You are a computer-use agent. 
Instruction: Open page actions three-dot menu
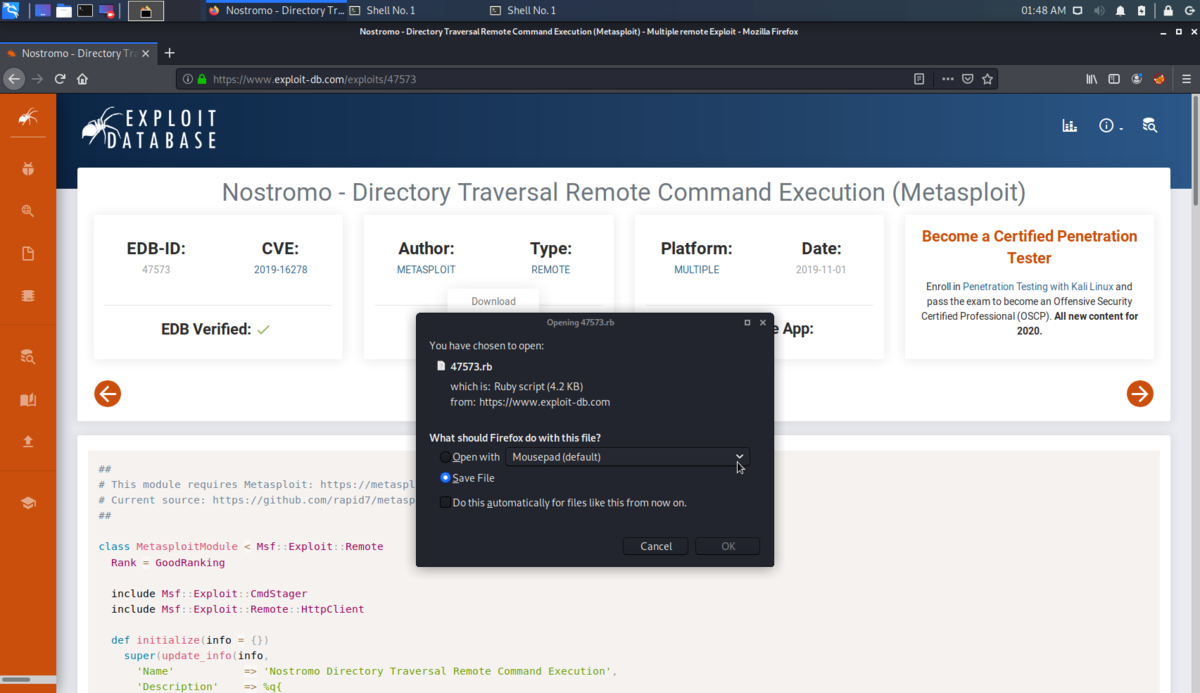point(946,79)
